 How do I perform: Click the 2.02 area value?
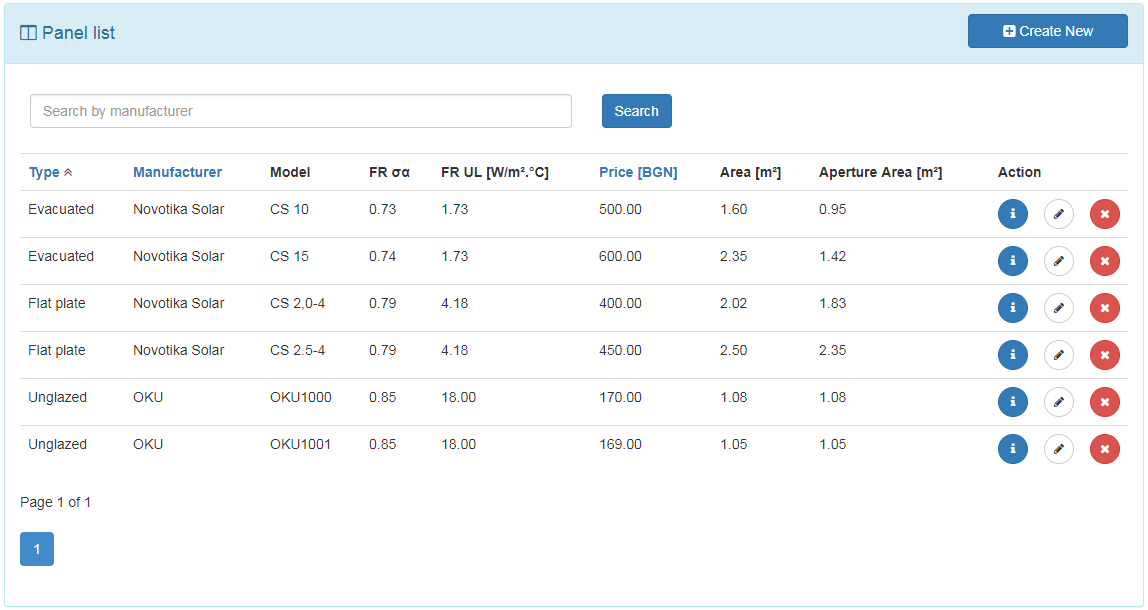734,303
